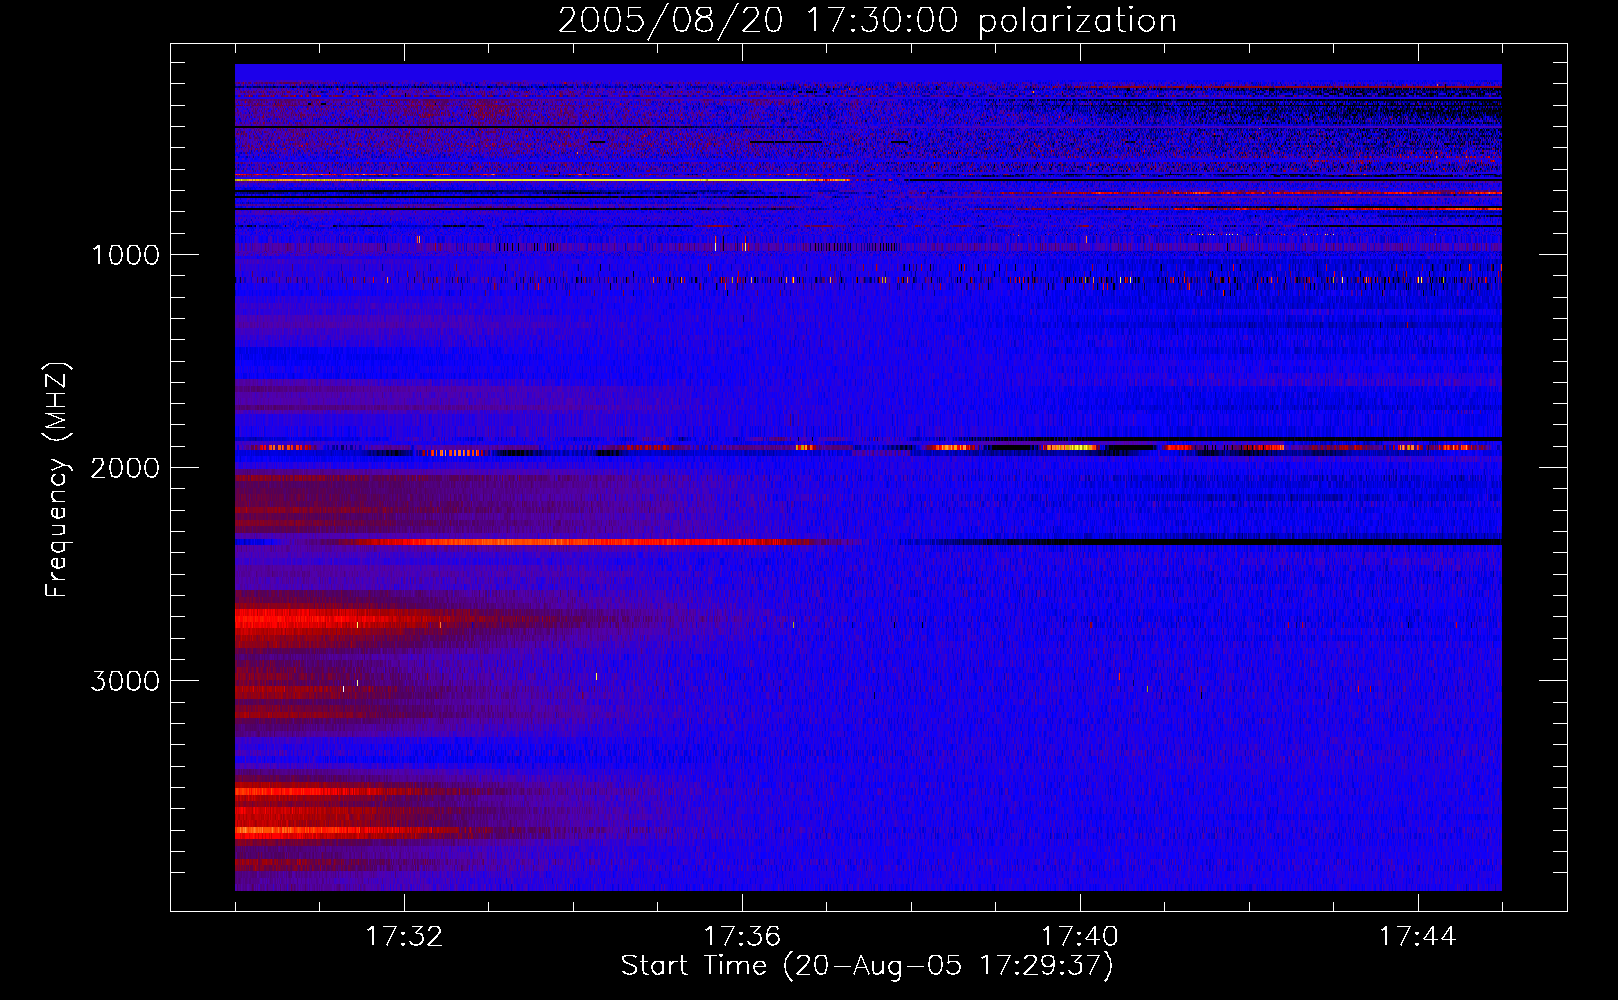
Task: Click the "17:32" time axis label
Action: pyautogui.click(x=404, y=936)
